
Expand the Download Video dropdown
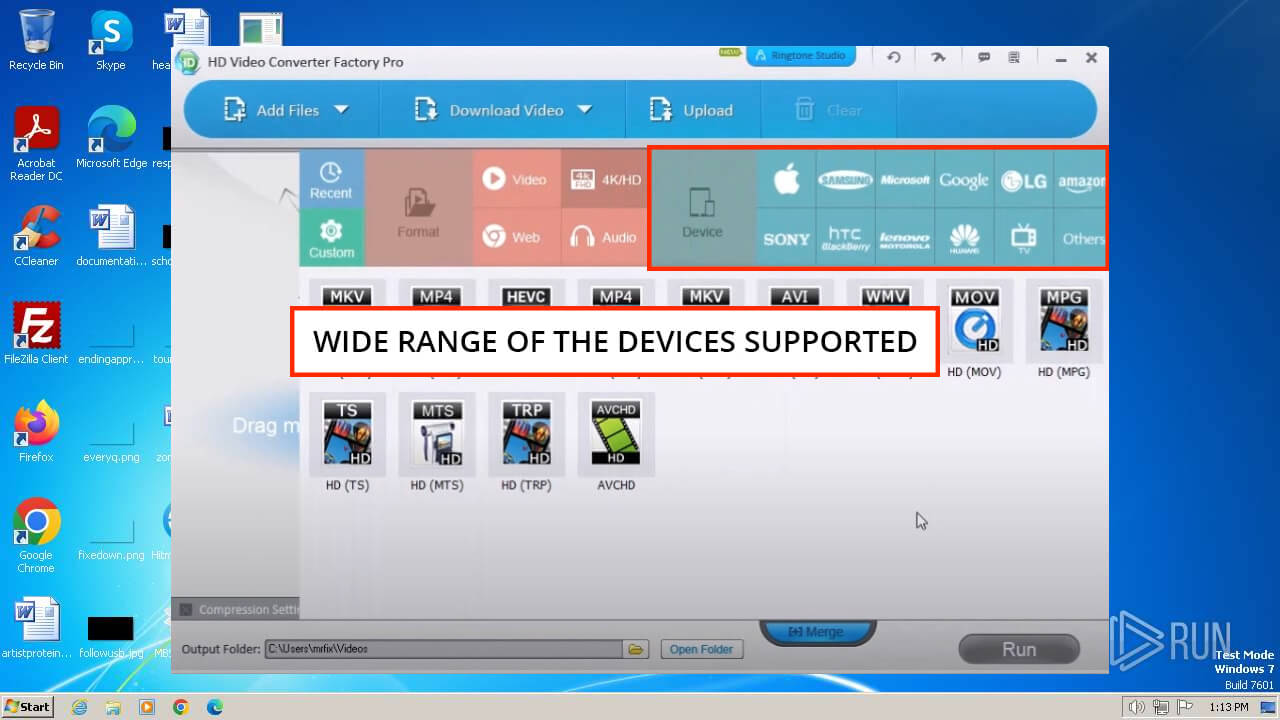pos(585,110)
